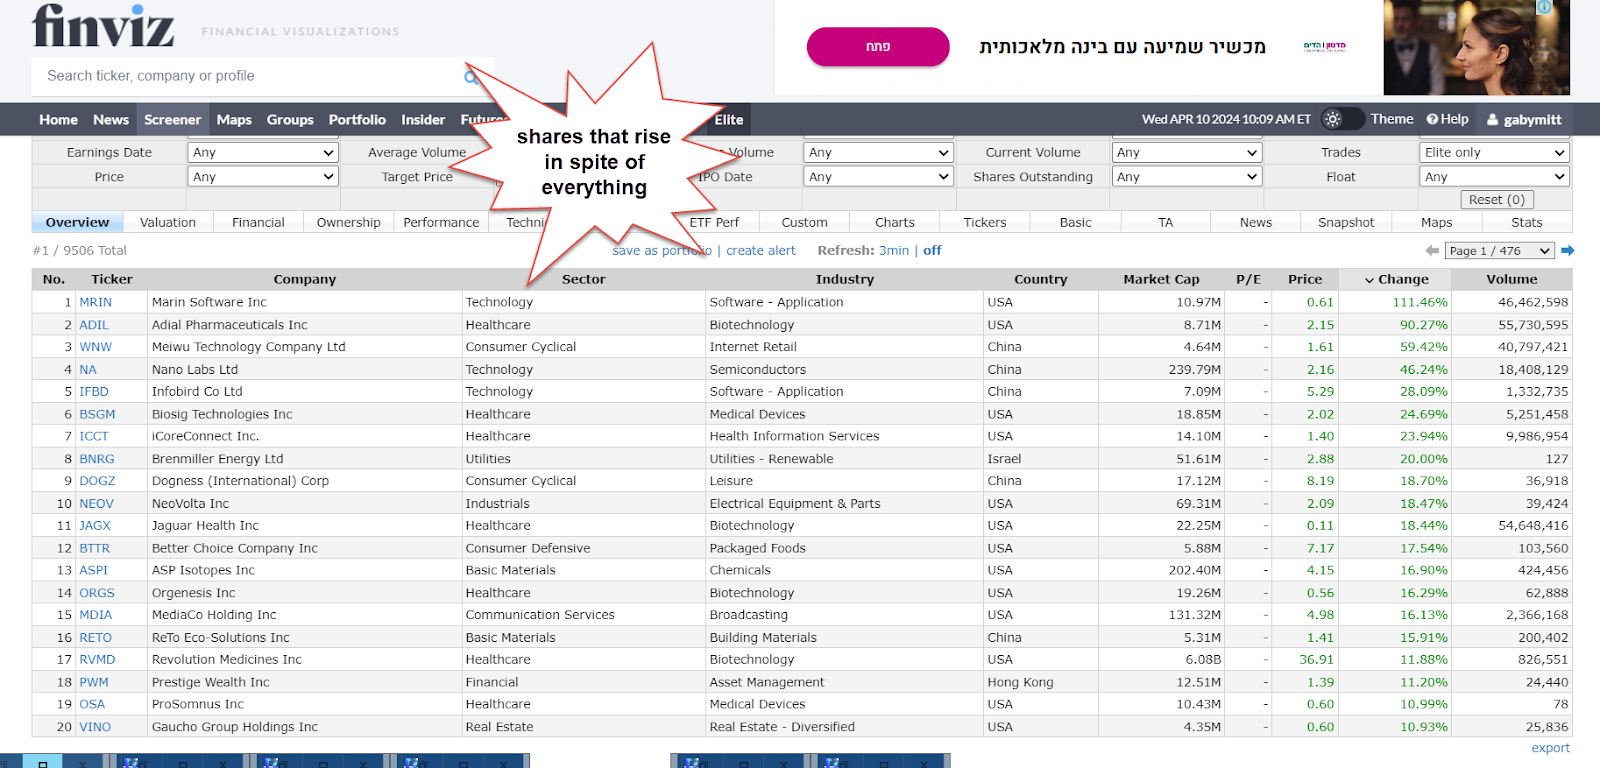The image size is (1600, 768).
Task: Switch to the Ownership view tab
Action: 348,223
